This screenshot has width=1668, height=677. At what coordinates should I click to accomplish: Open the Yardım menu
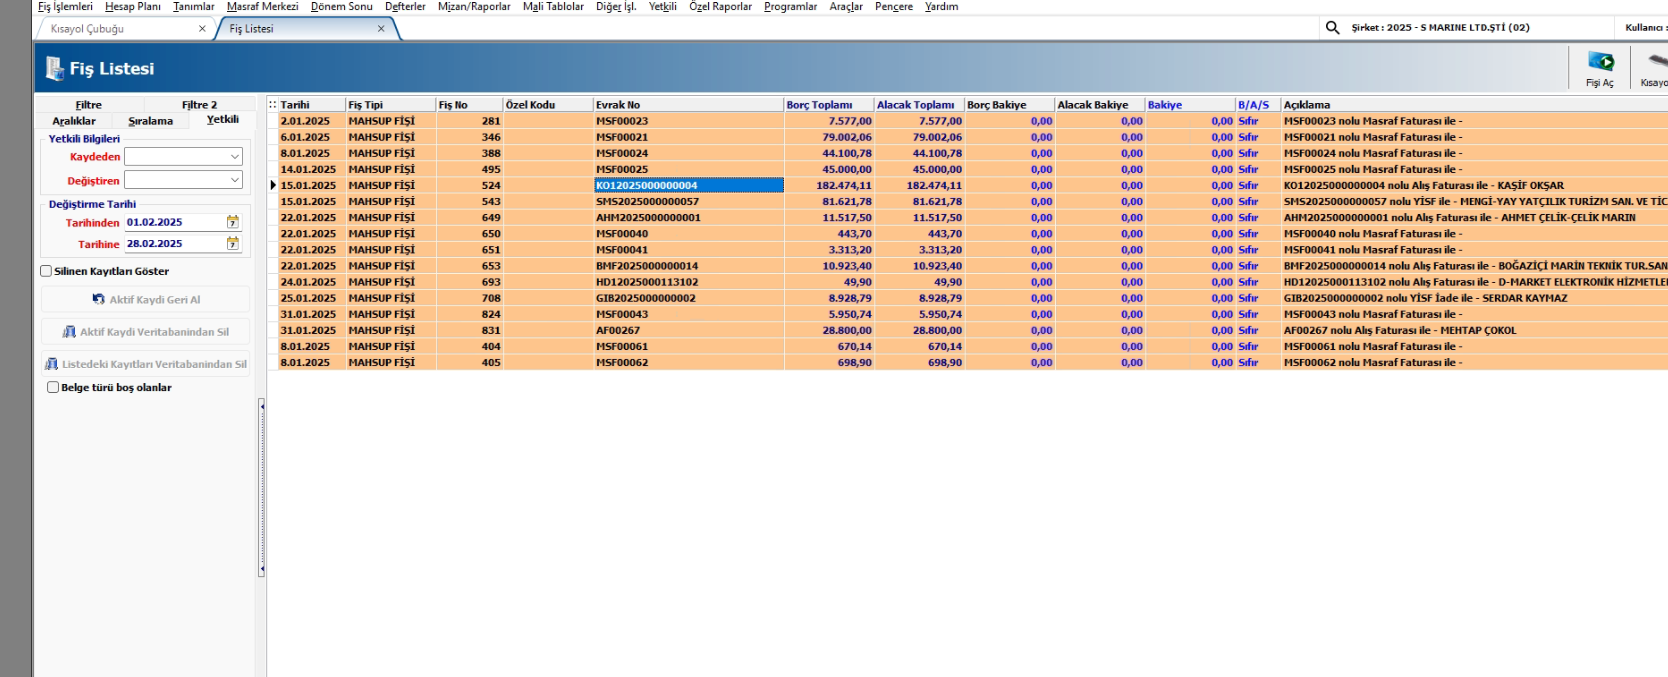(x=941, y=6)
